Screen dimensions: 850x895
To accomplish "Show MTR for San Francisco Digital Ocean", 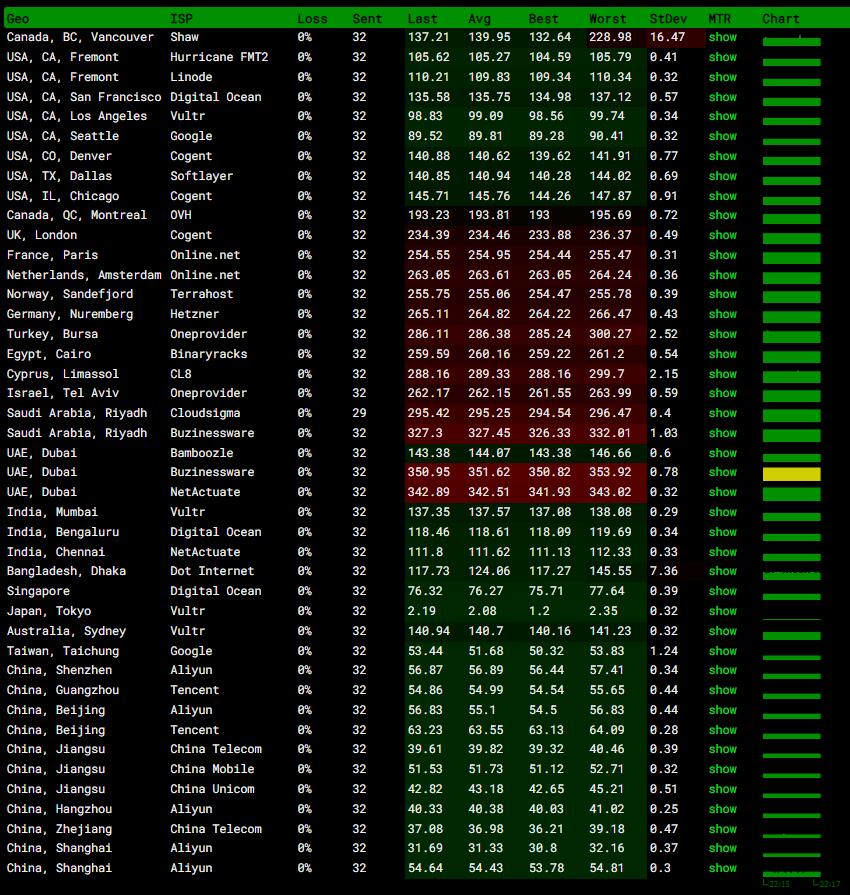I will click(722, 97).
